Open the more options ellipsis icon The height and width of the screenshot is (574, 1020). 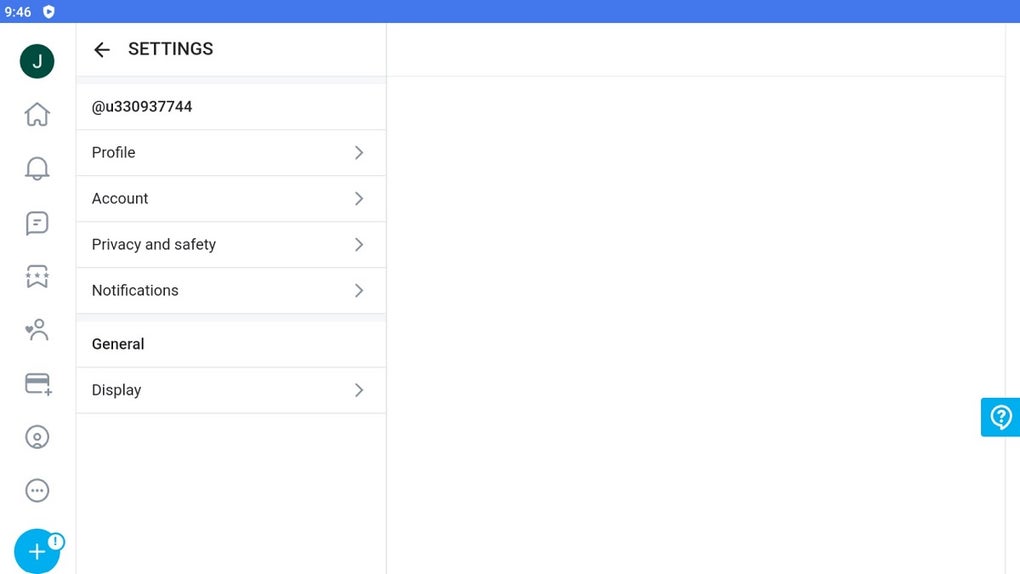(37, 490)
